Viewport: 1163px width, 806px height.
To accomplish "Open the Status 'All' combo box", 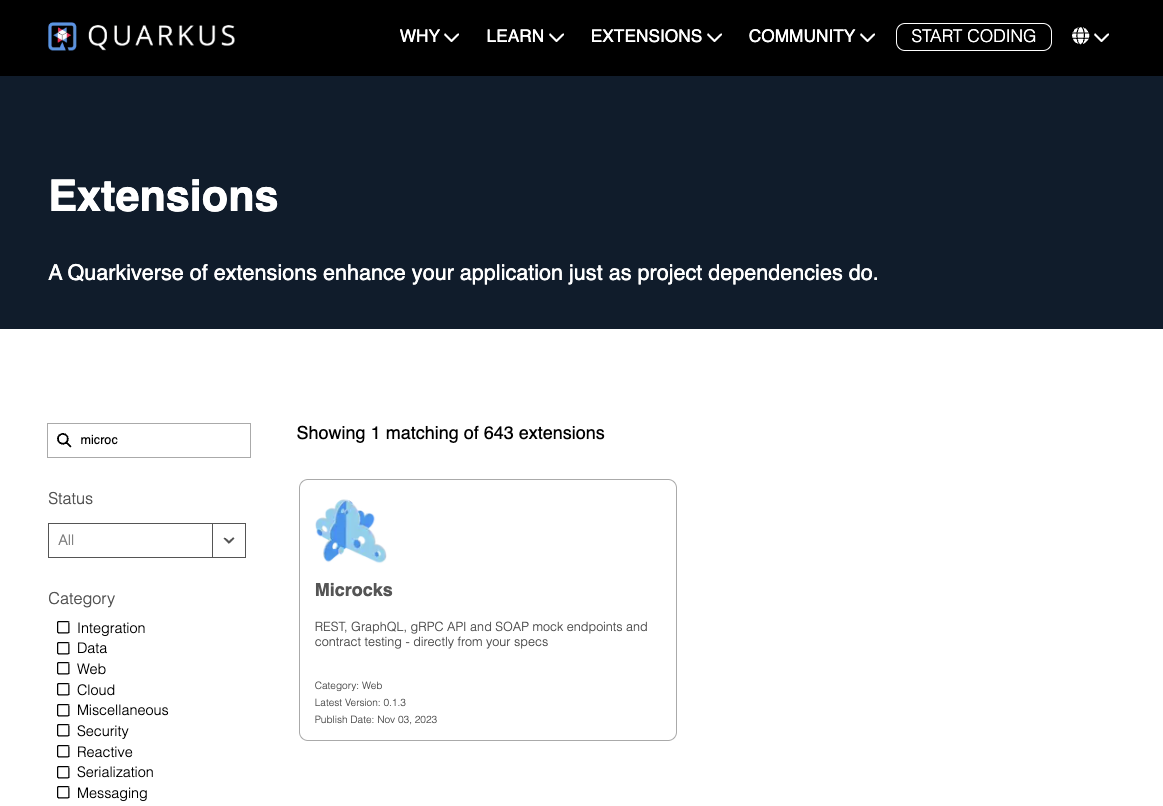I will [147, 541].
